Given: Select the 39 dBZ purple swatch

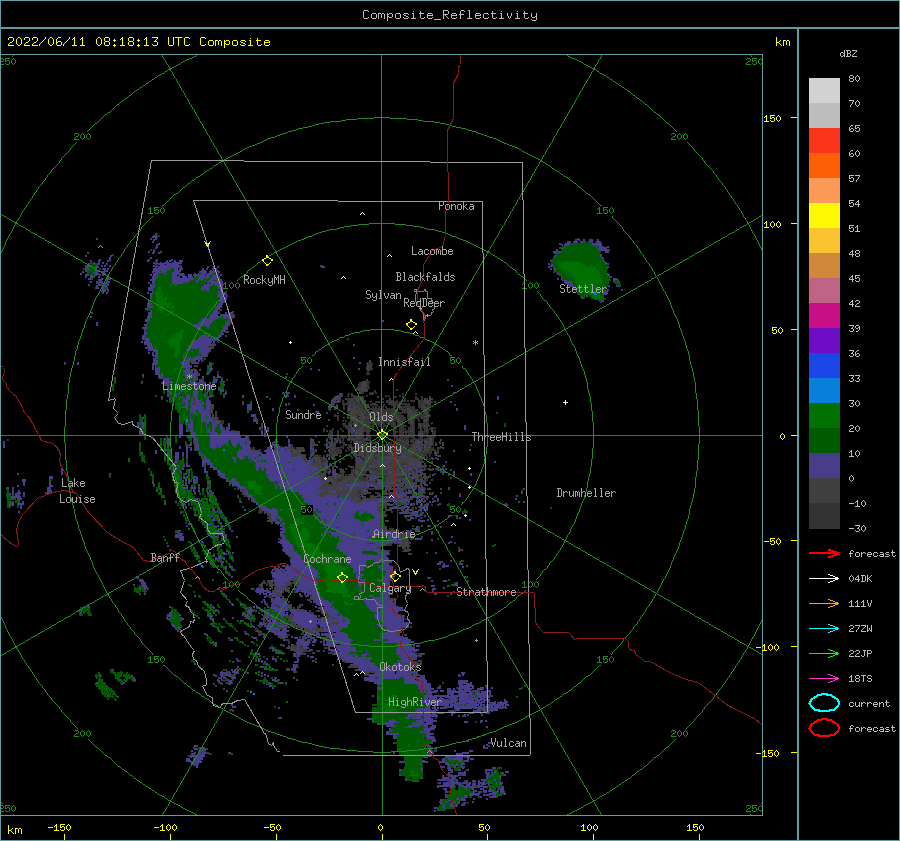Looking at the screenshot, I should pos(824,340).
